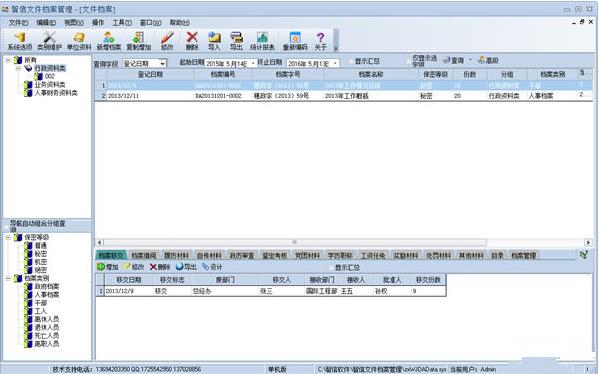599x374 pixels.
Task: Toggle lower 显示汇总 checkbox in detail panel
Action: tap(331, 267)
